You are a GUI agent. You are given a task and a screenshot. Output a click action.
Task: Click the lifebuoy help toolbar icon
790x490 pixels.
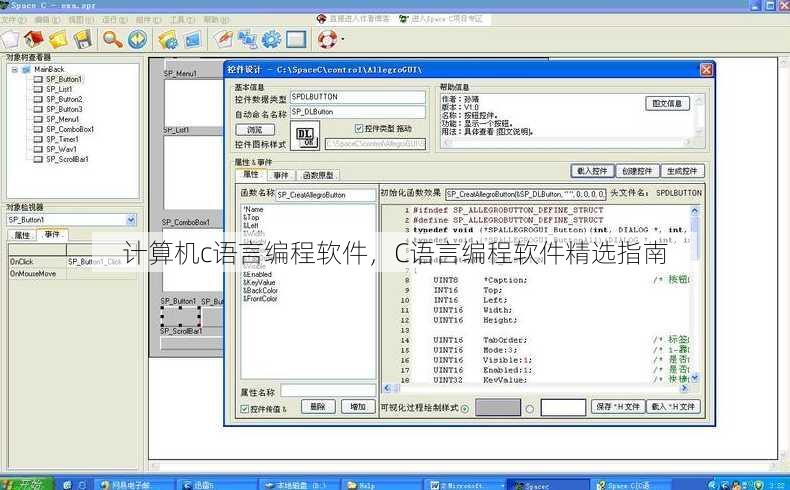pyautogui.click(x=327, y=39)
